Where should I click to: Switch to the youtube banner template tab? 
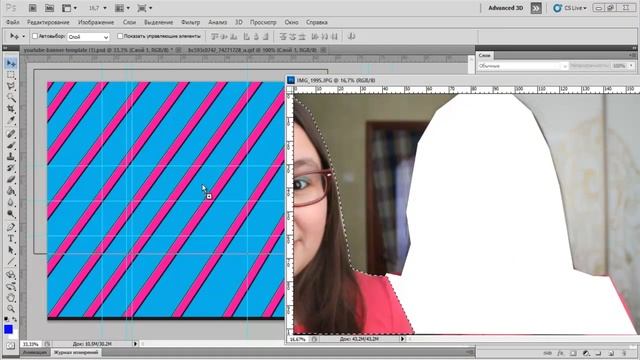click(101, 50)
